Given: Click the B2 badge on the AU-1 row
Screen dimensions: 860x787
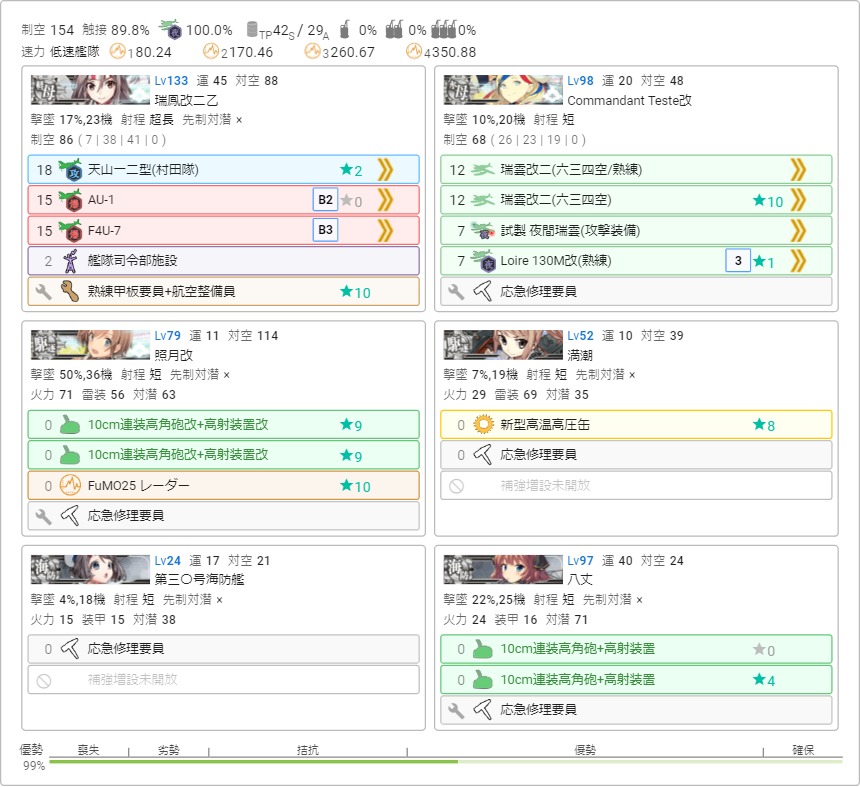Looking at the screenshot, I should [x=325, y=200].
